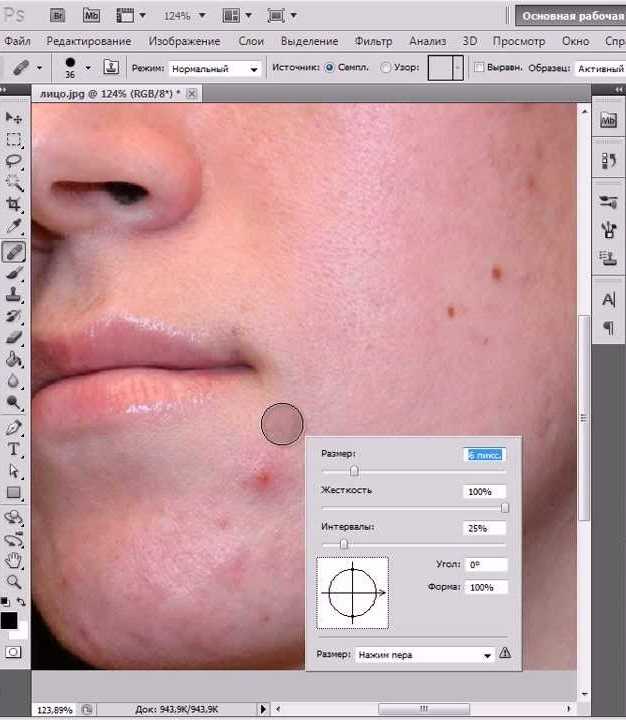Open the Character panel icon

(x=608, y=300)
